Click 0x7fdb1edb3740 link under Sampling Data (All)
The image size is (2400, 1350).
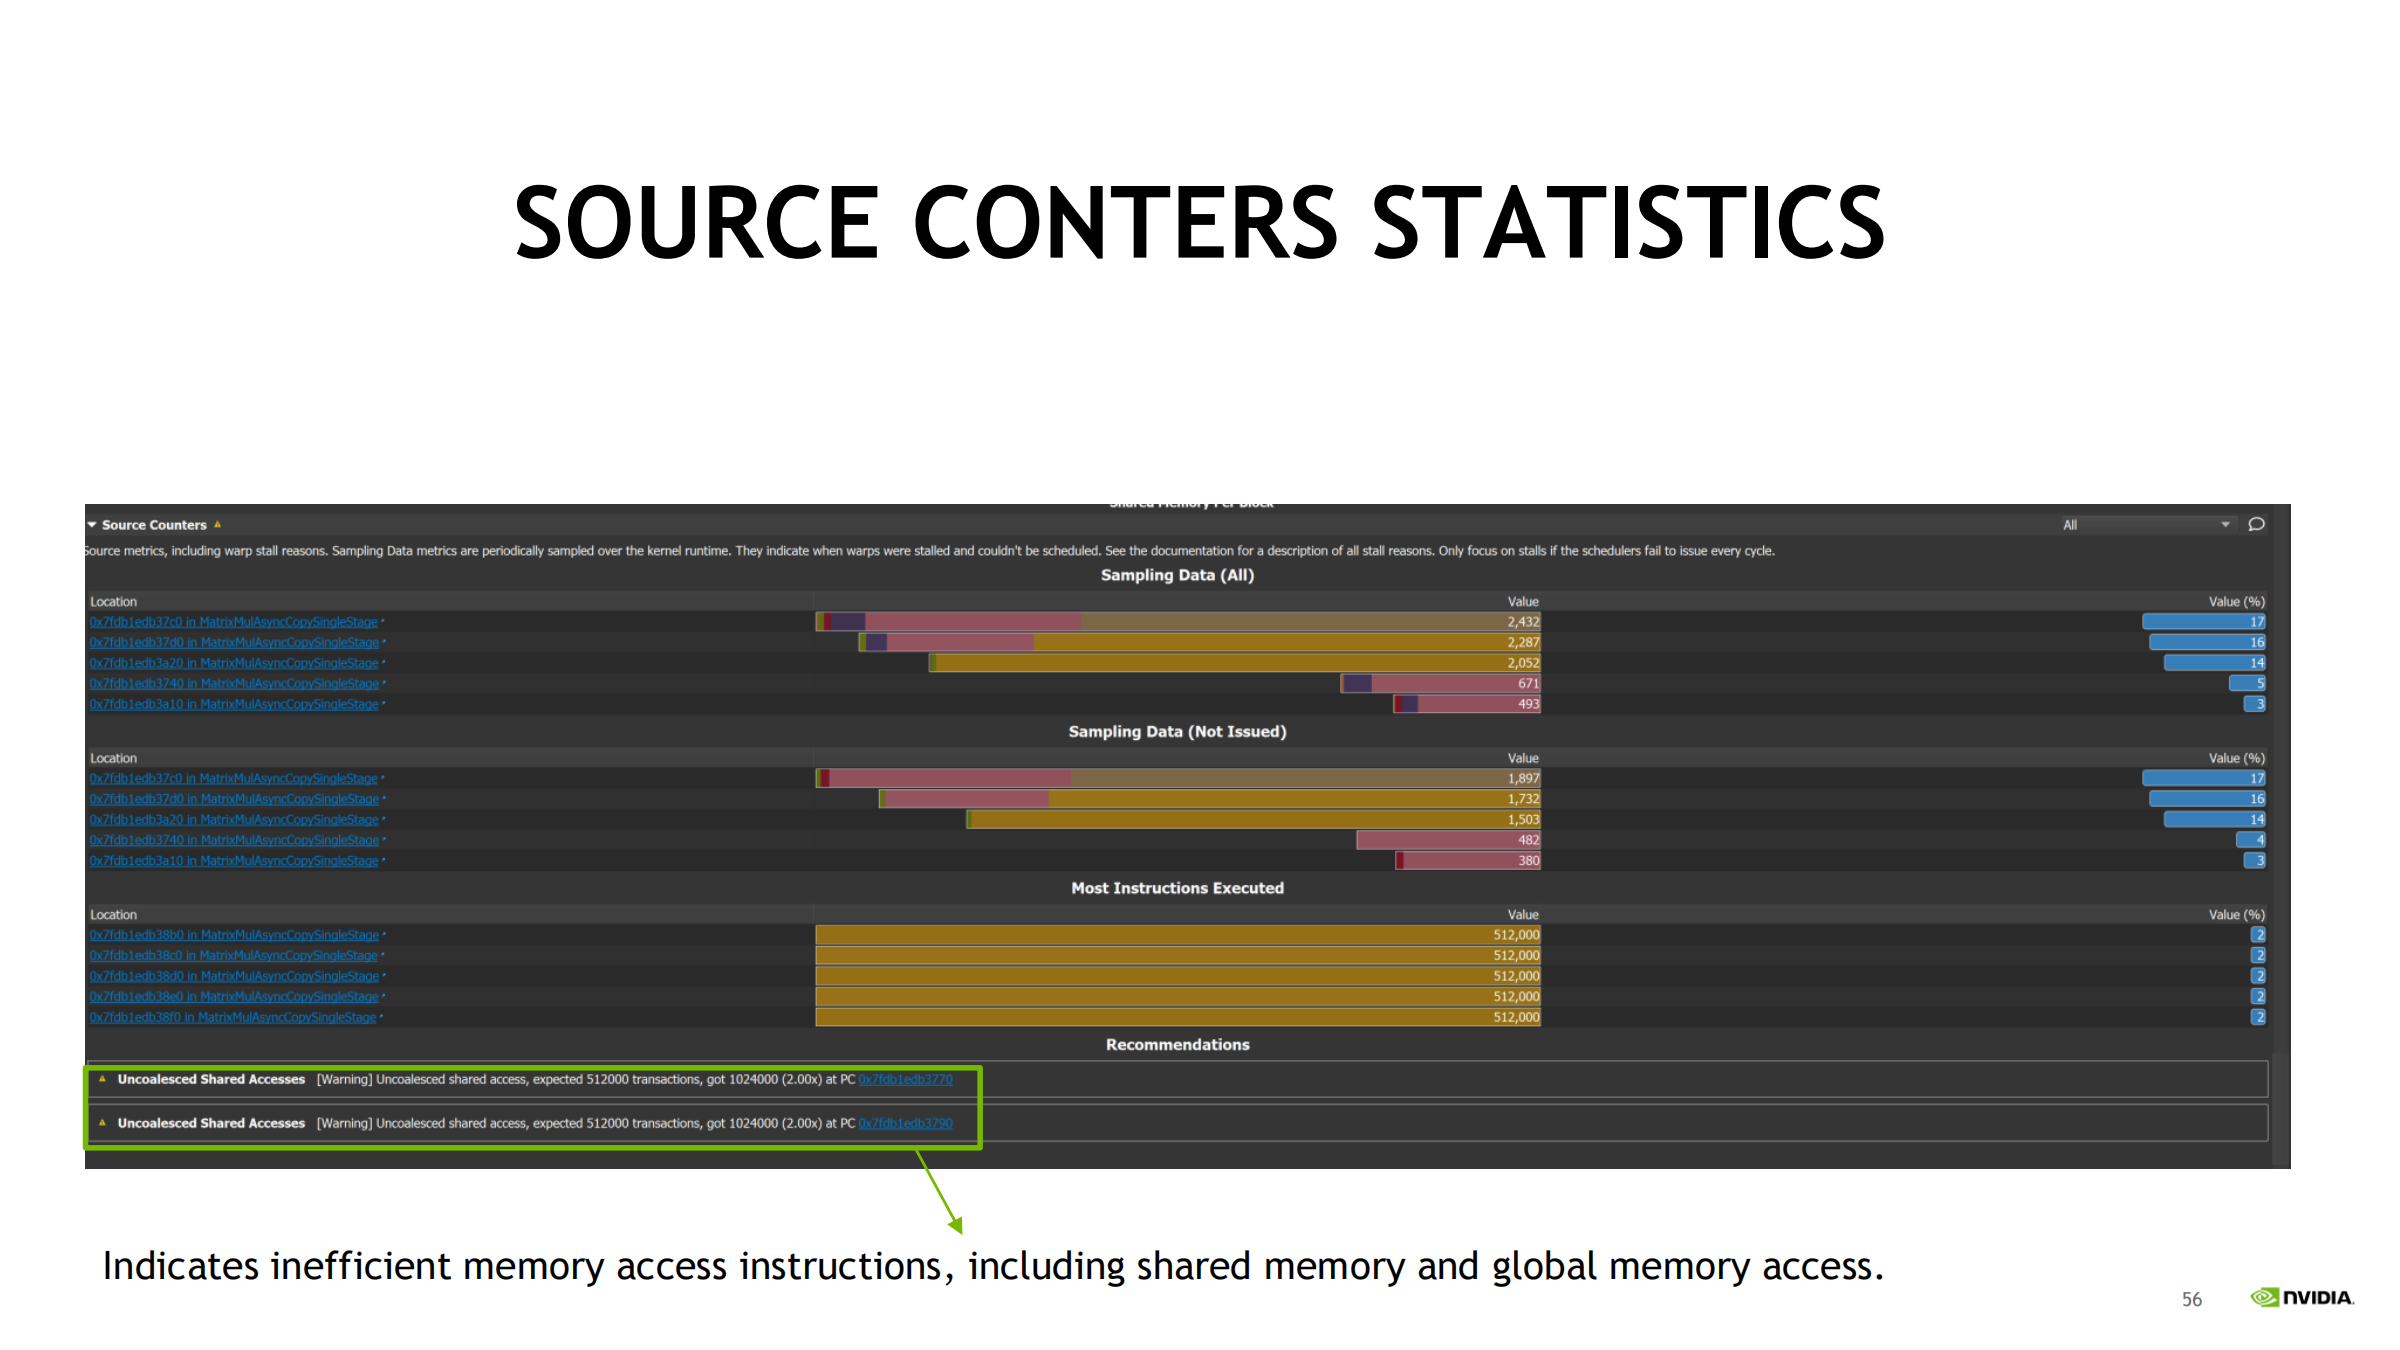click(x=233, y=684)
